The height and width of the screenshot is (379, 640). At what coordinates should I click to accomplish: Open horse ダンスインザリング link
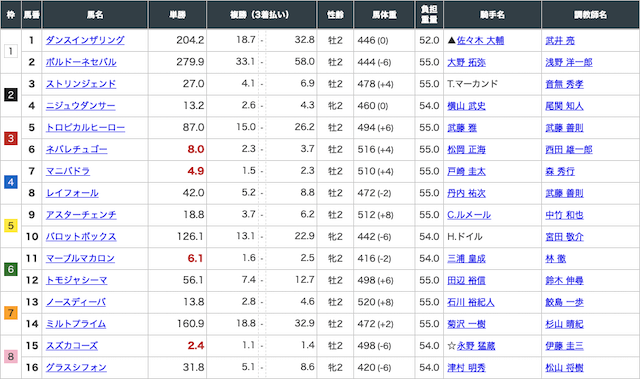click(85, 40)
